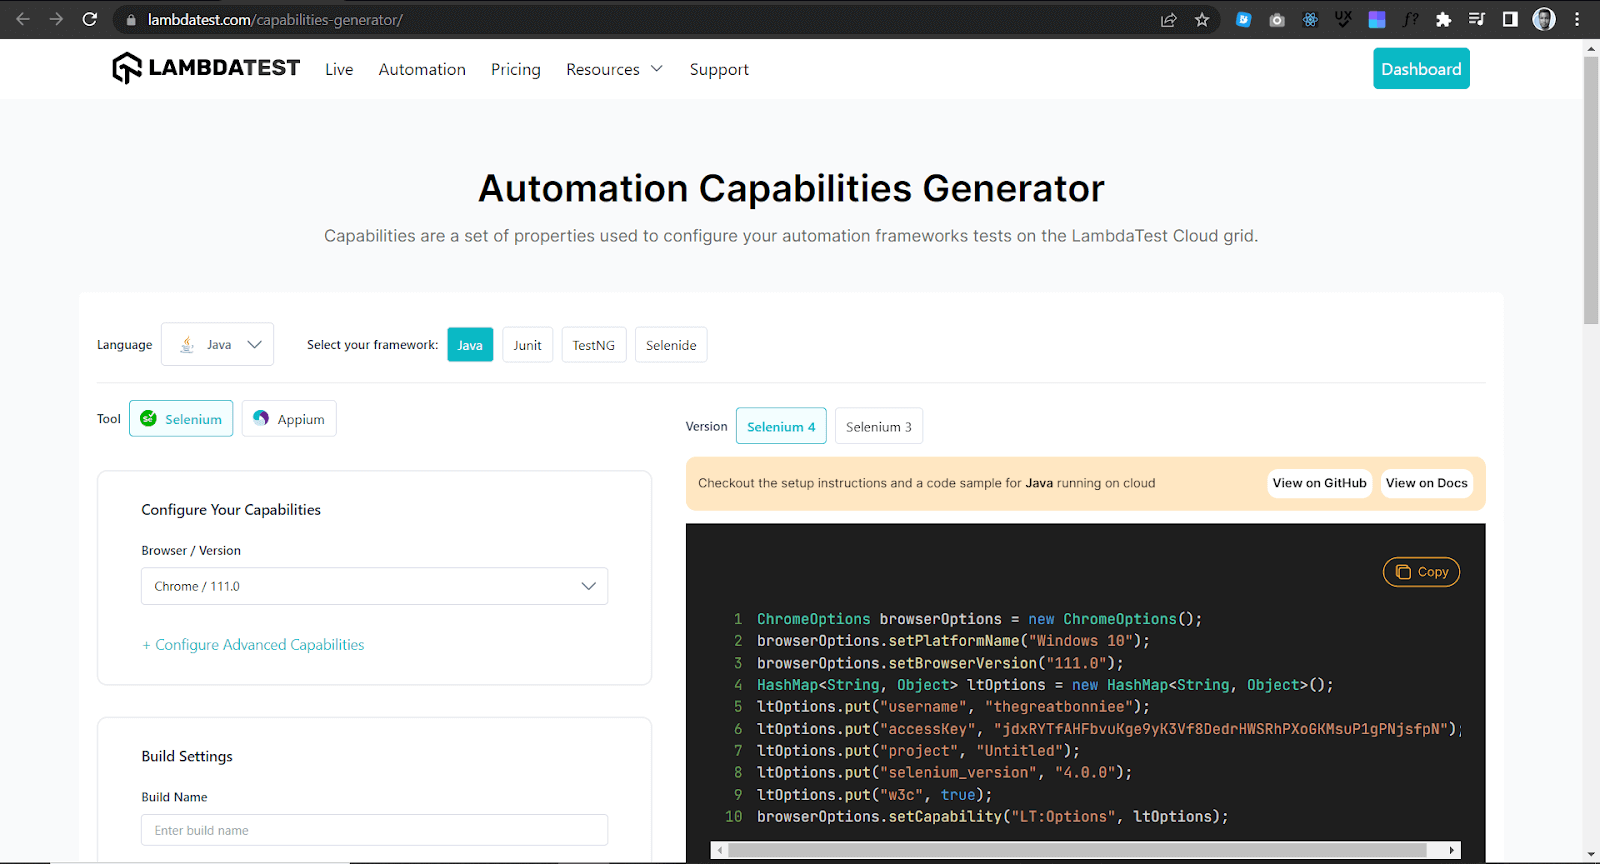The image size is (1600, 864).
Task: Open the UX check extension icon
Action: 1343,19
